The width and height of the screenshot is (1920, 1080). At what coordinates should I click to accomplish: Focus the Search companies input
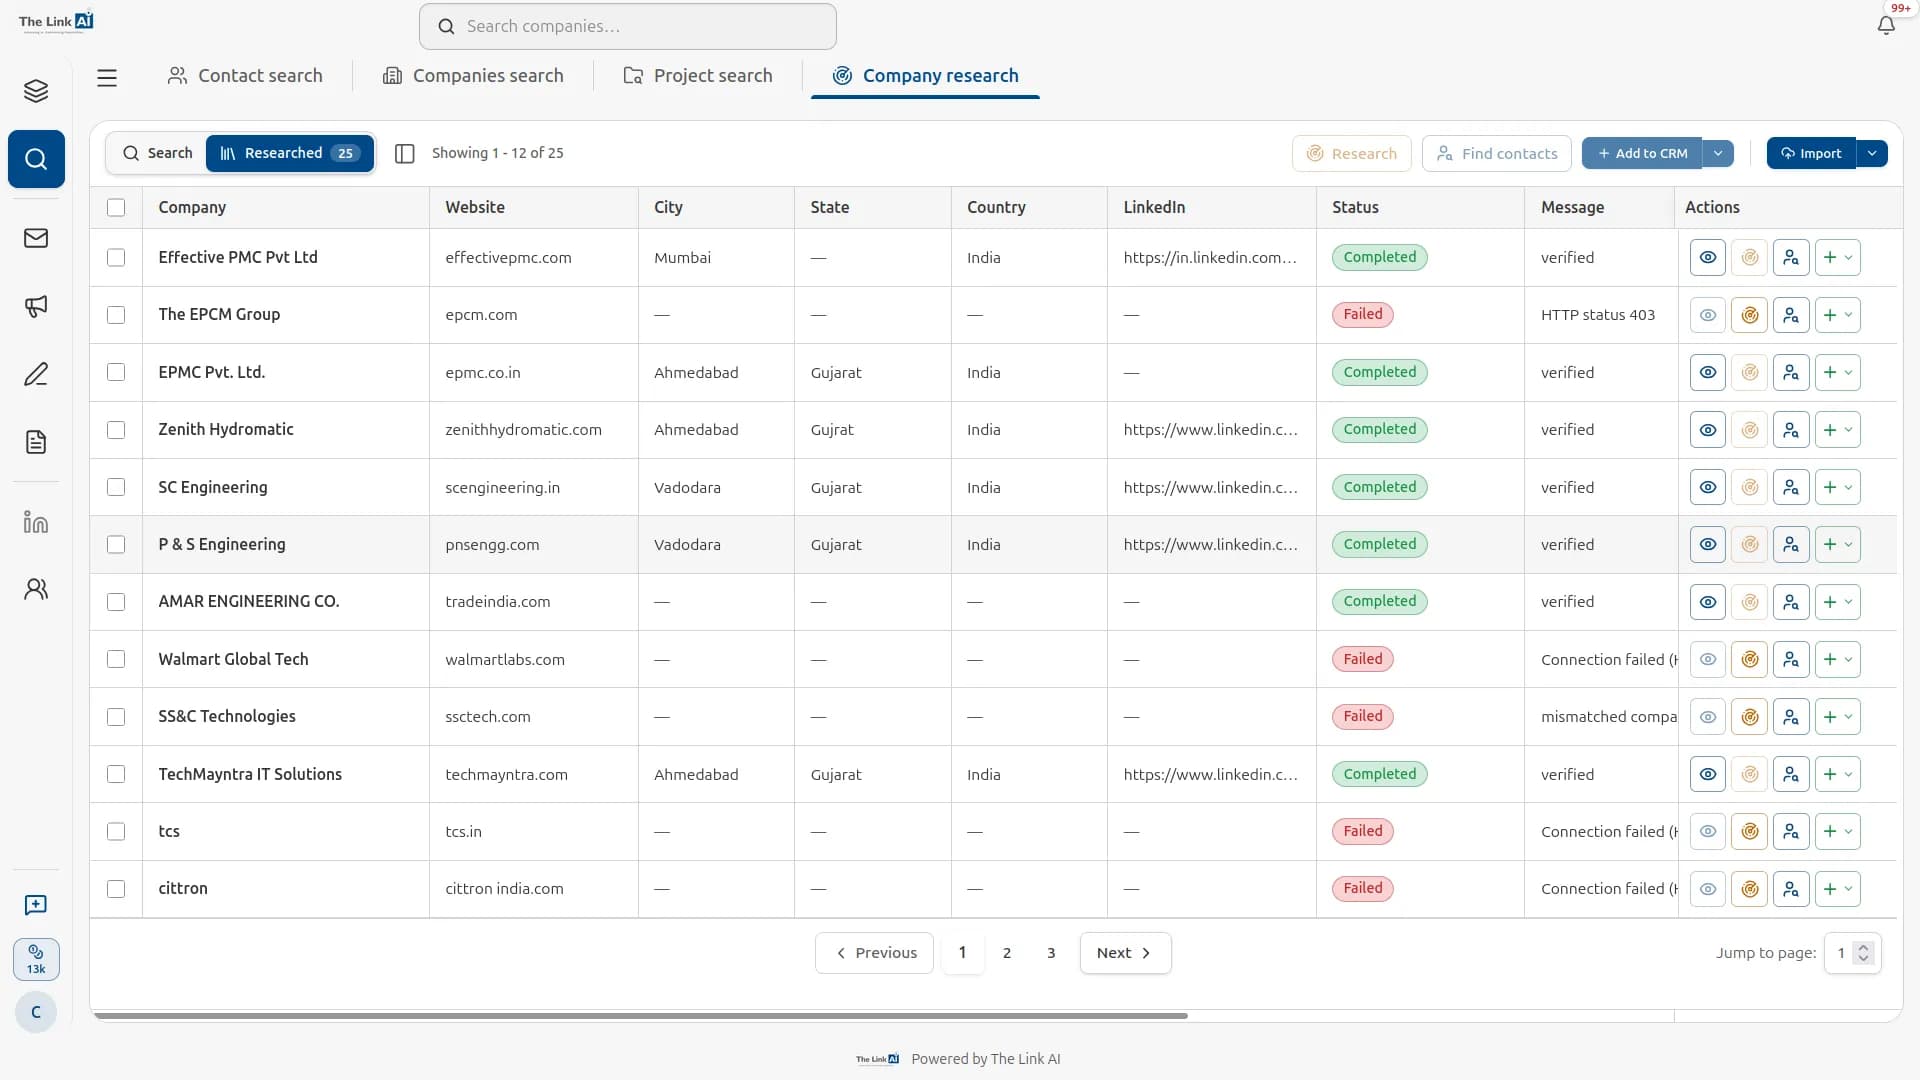click(x=628, y=27)
